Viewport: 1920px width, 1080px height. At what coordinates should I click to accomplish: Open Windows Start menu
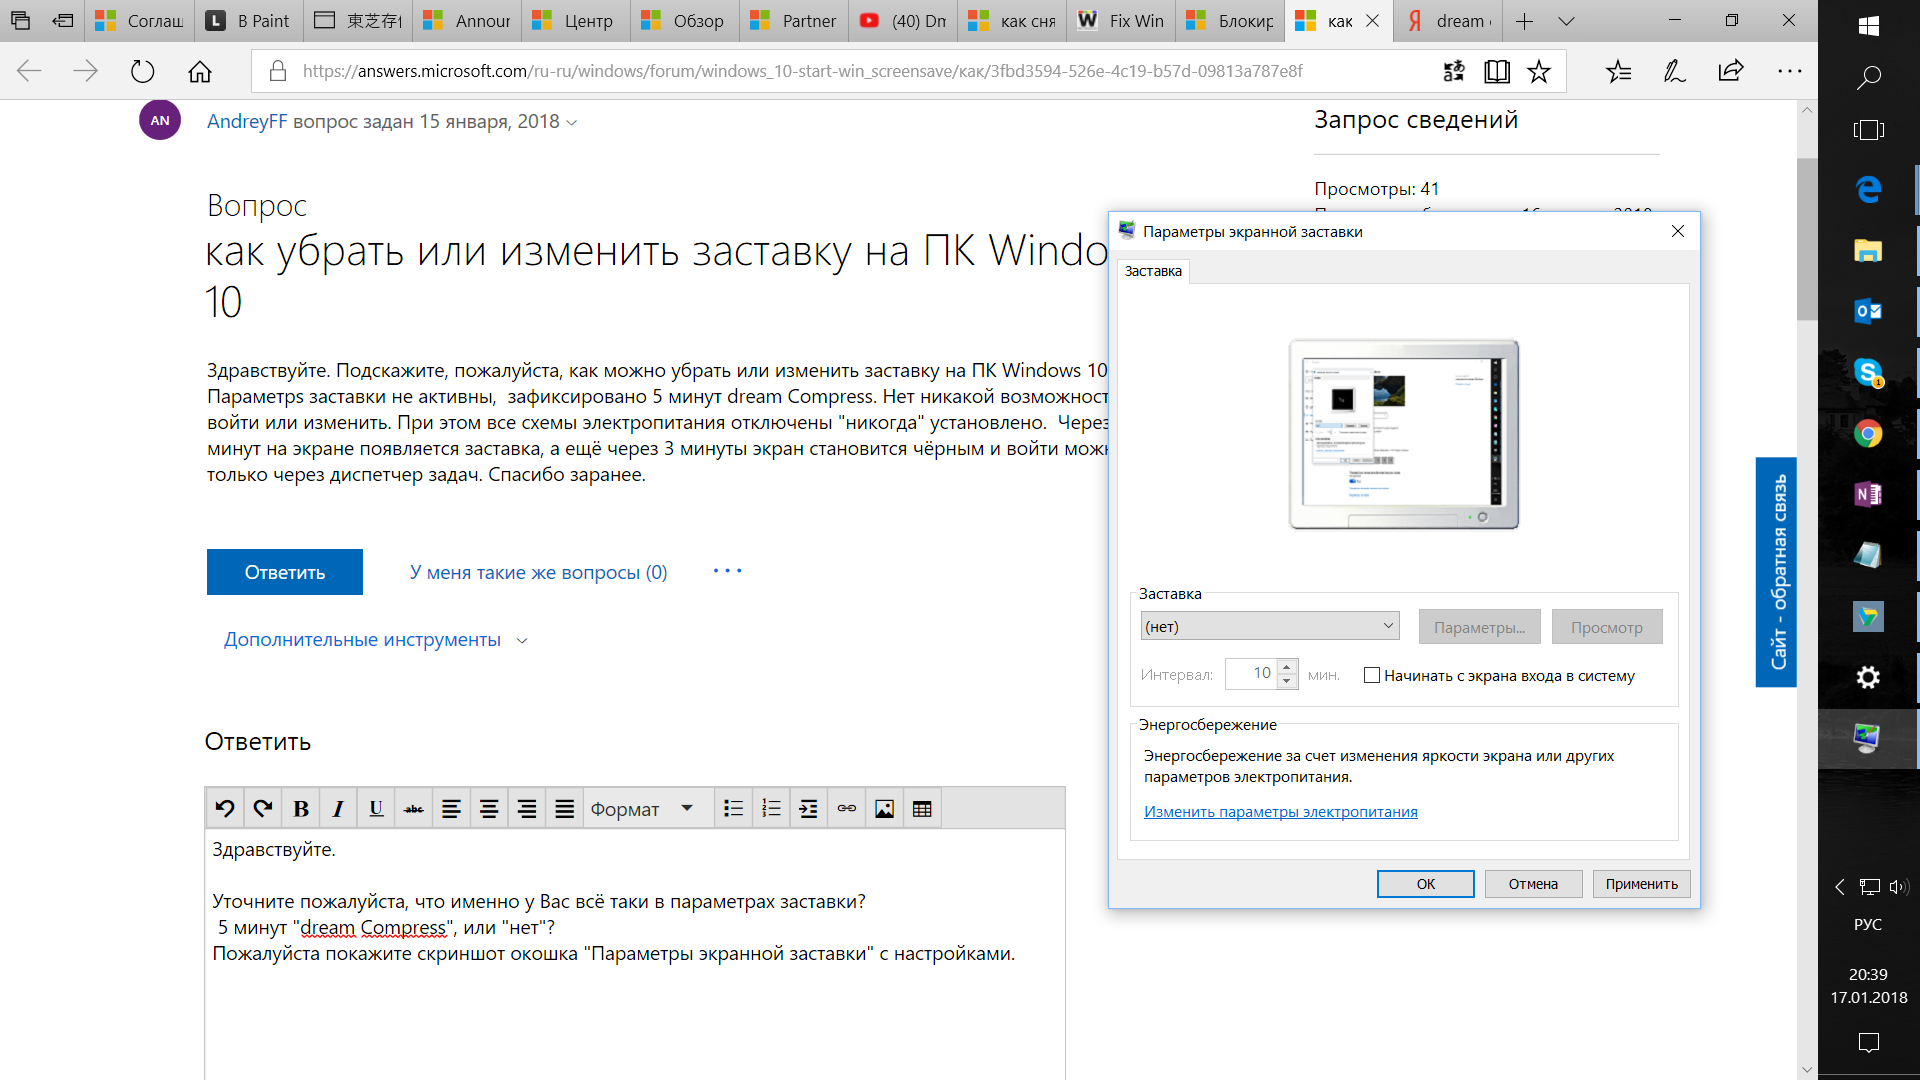(1868, 26)
